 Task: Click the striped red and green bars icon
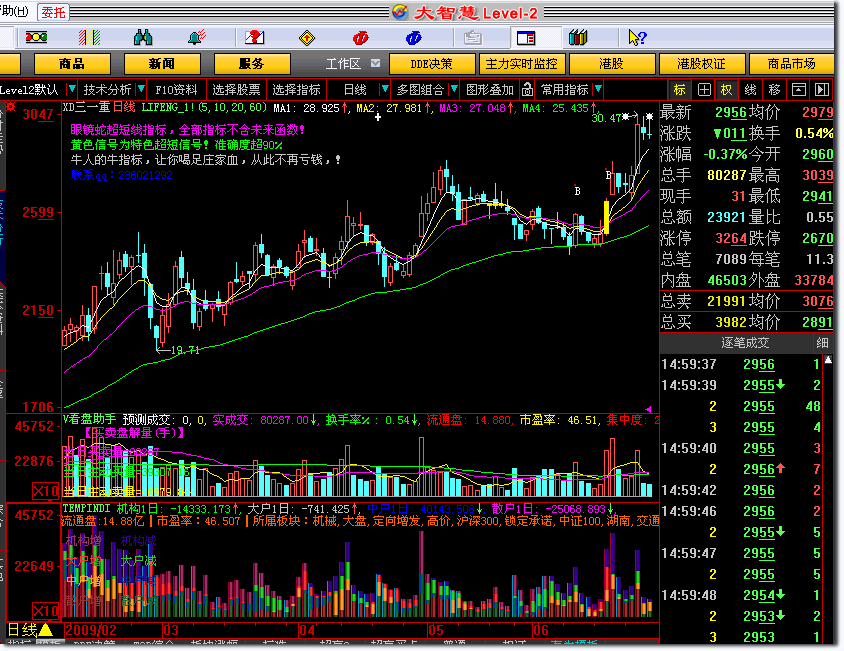89,37
